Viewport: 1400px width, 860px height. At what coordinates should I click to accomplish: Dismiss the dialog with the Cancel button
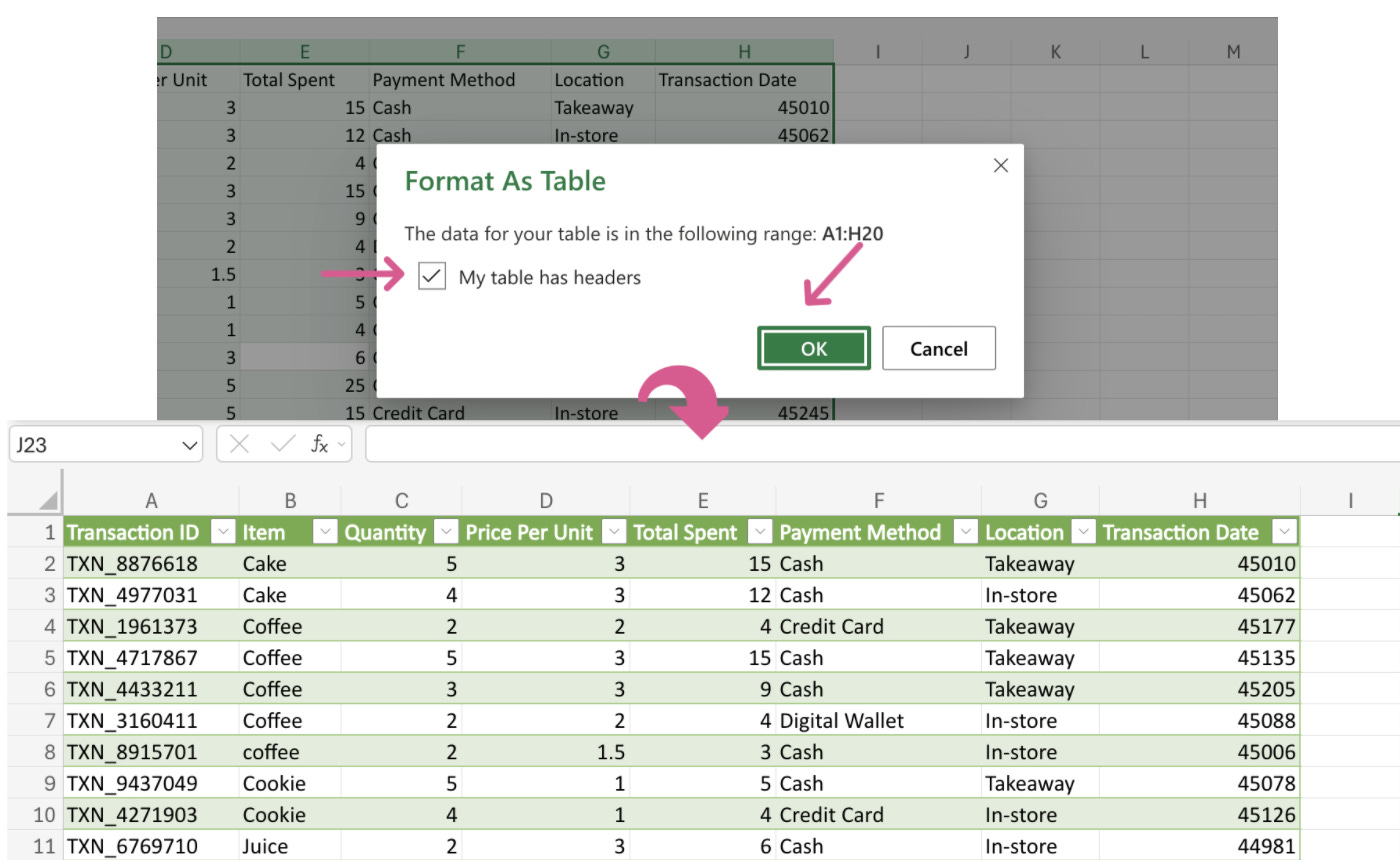pyautogui.click(x=938, y=348)
